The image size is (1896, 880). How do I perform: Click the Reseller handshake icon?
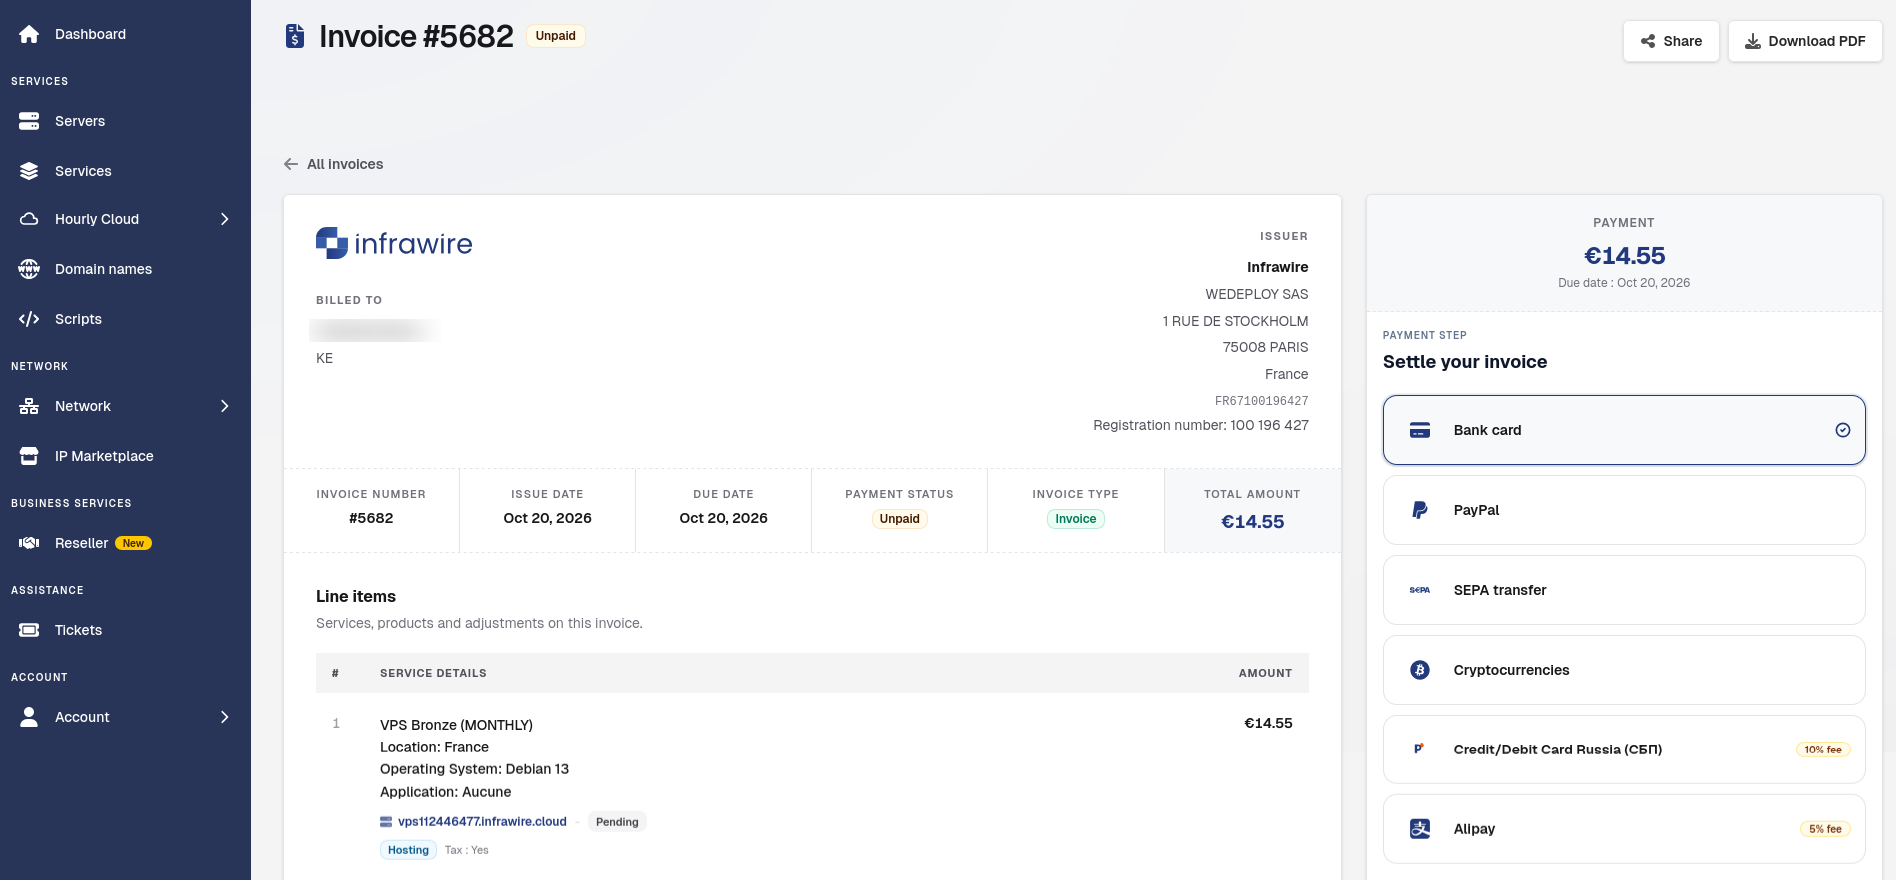pyautogui.click(x=29, y=543)
